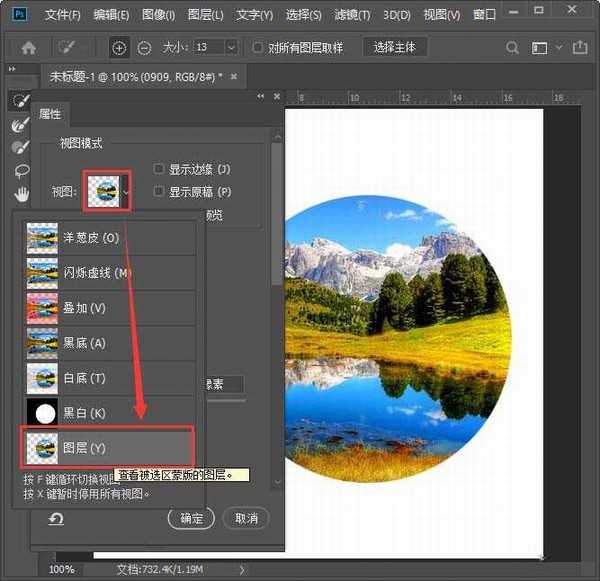Open the brush 大小 dropdown
The image size is (600, 581).
tap(231, 48)
